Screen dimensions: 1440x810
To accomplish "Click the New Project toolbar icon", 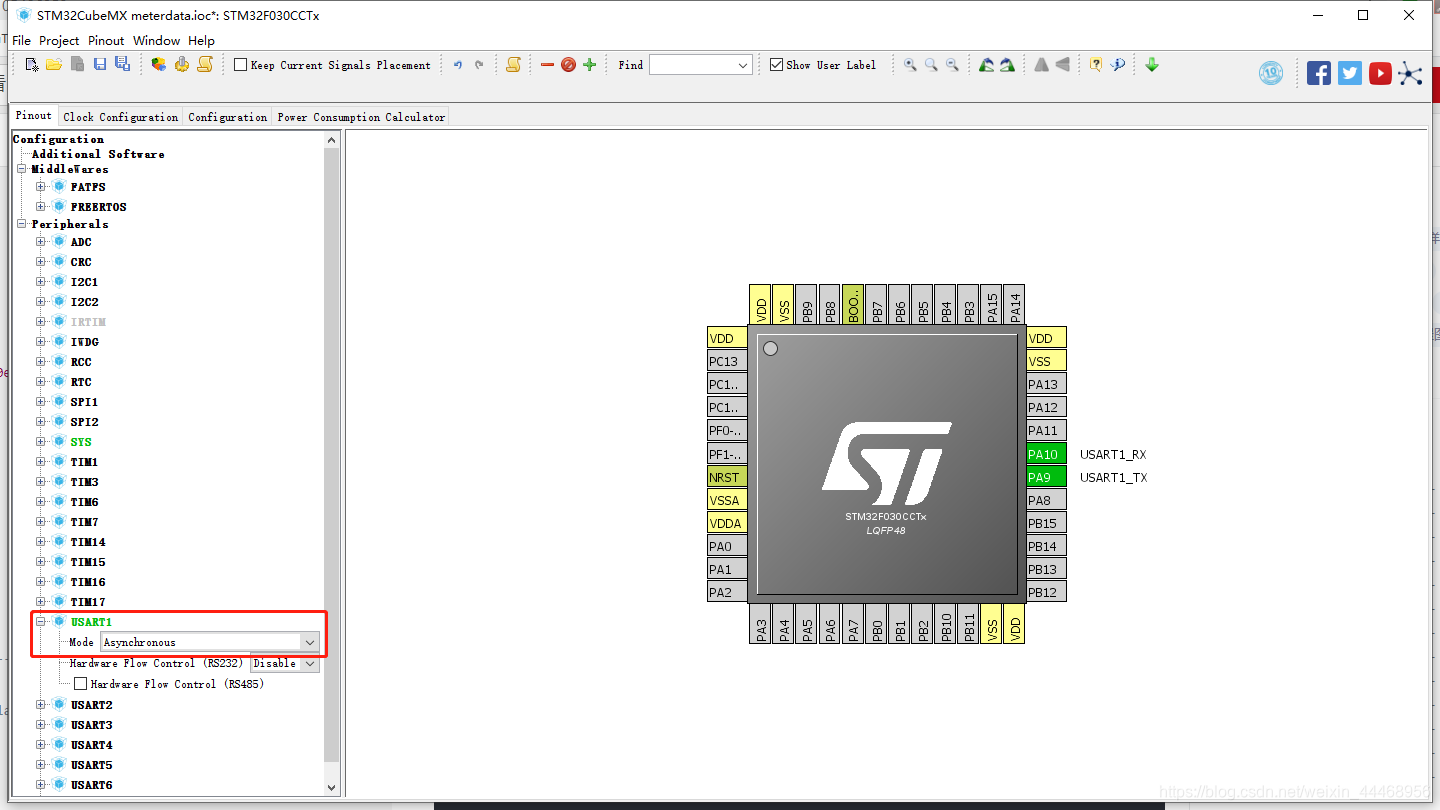I will (x=32, y=65).
